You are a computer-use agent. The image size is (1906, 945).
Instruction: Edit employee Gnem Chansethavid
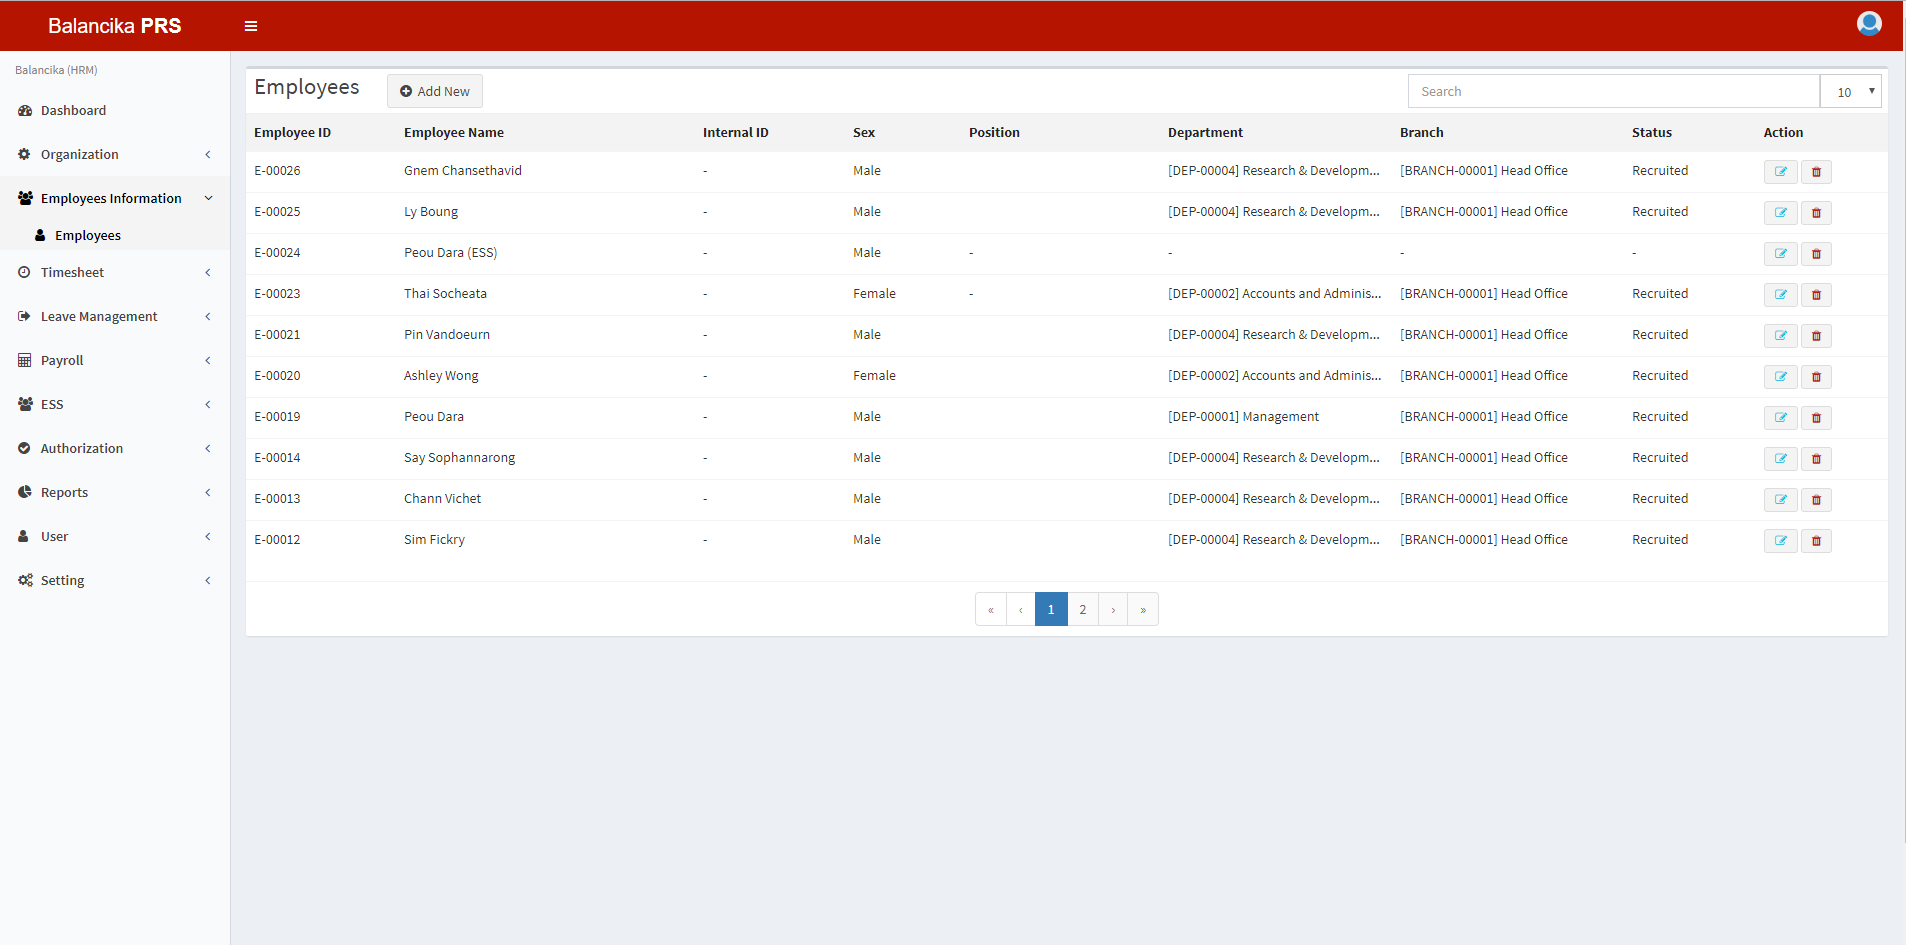coord(1780,172)
